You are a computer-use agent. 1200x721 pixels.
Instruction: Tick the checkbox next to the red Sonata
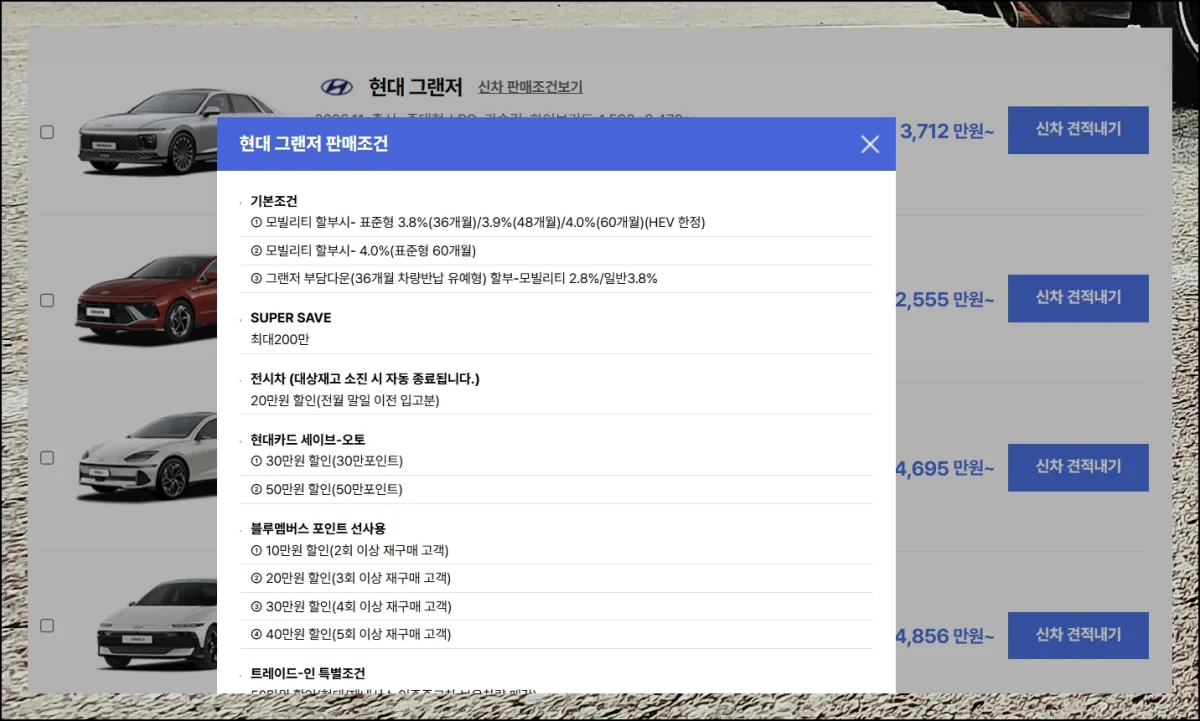tap(47, 300)
